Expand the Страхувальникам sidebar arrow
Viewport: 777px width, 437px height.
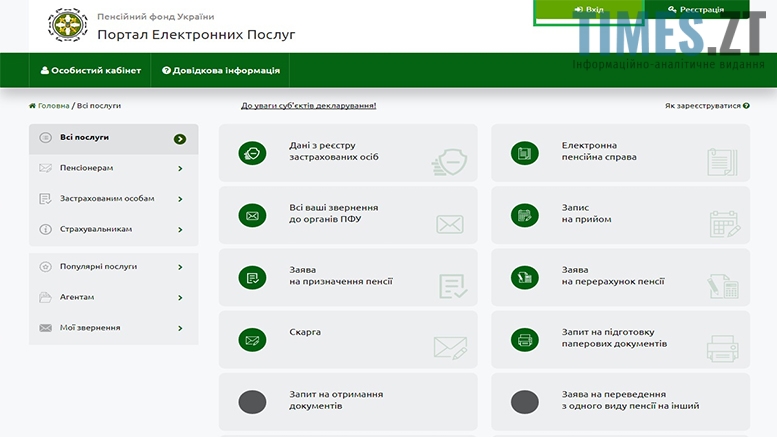pos(180,229)
